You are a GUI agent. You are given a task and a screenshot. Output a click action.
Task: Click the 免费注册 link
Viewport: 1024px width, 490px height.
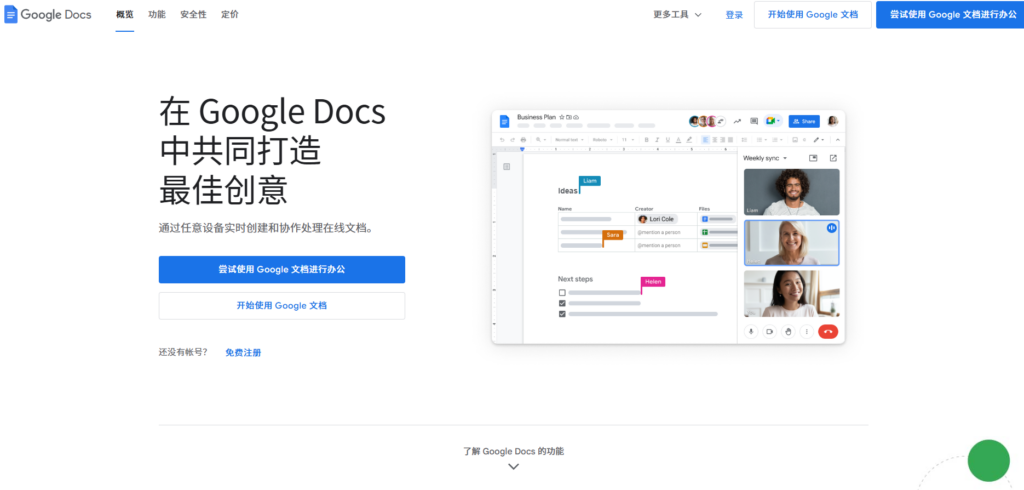(x=243, y=352)
